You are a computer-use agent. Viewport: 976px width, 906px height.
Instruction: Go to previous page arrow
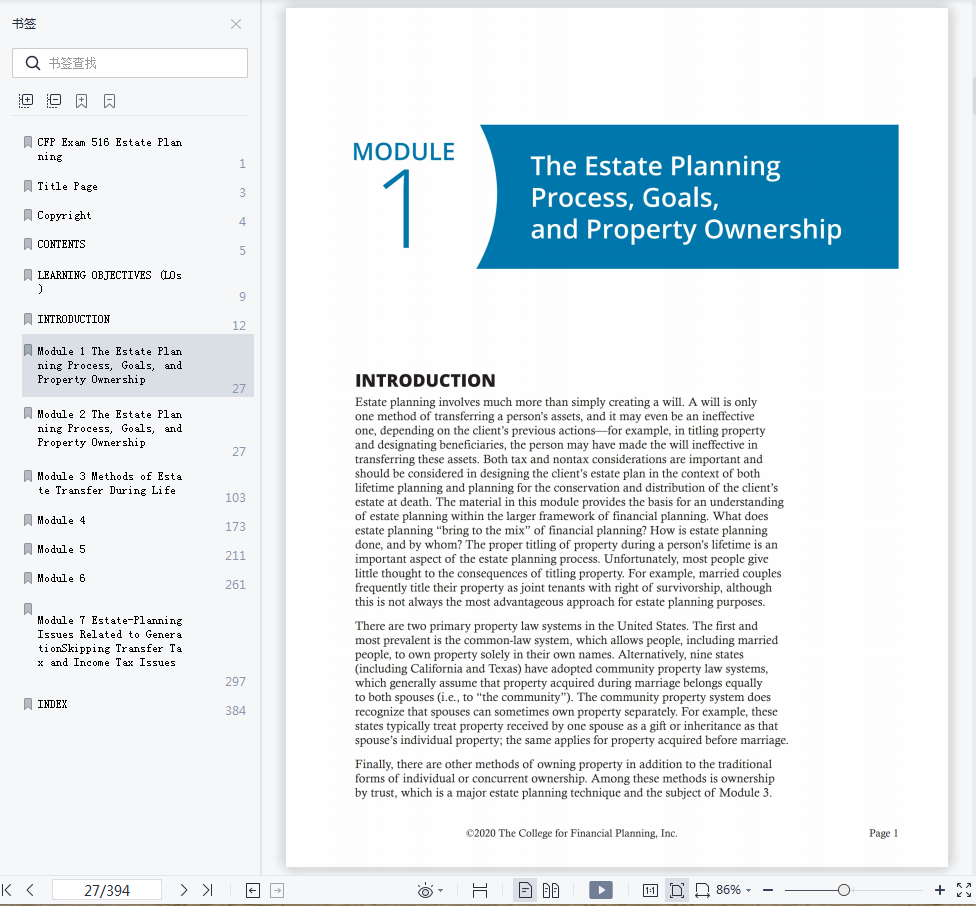click(x=30, y=890)
